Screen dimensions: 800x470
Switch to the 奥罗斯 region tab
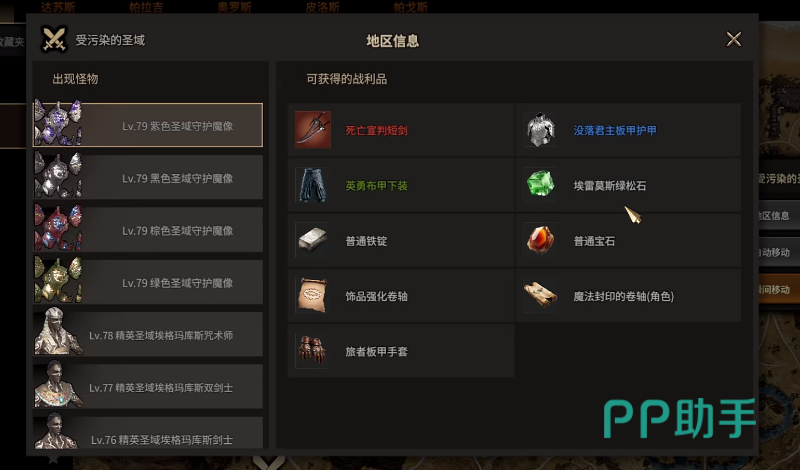235,7
